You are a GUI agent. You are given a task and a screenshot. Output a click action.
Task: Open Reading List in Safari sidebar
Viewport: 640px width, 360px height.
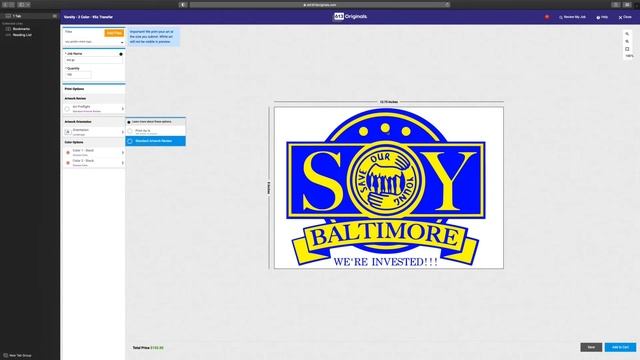(22, 35)
